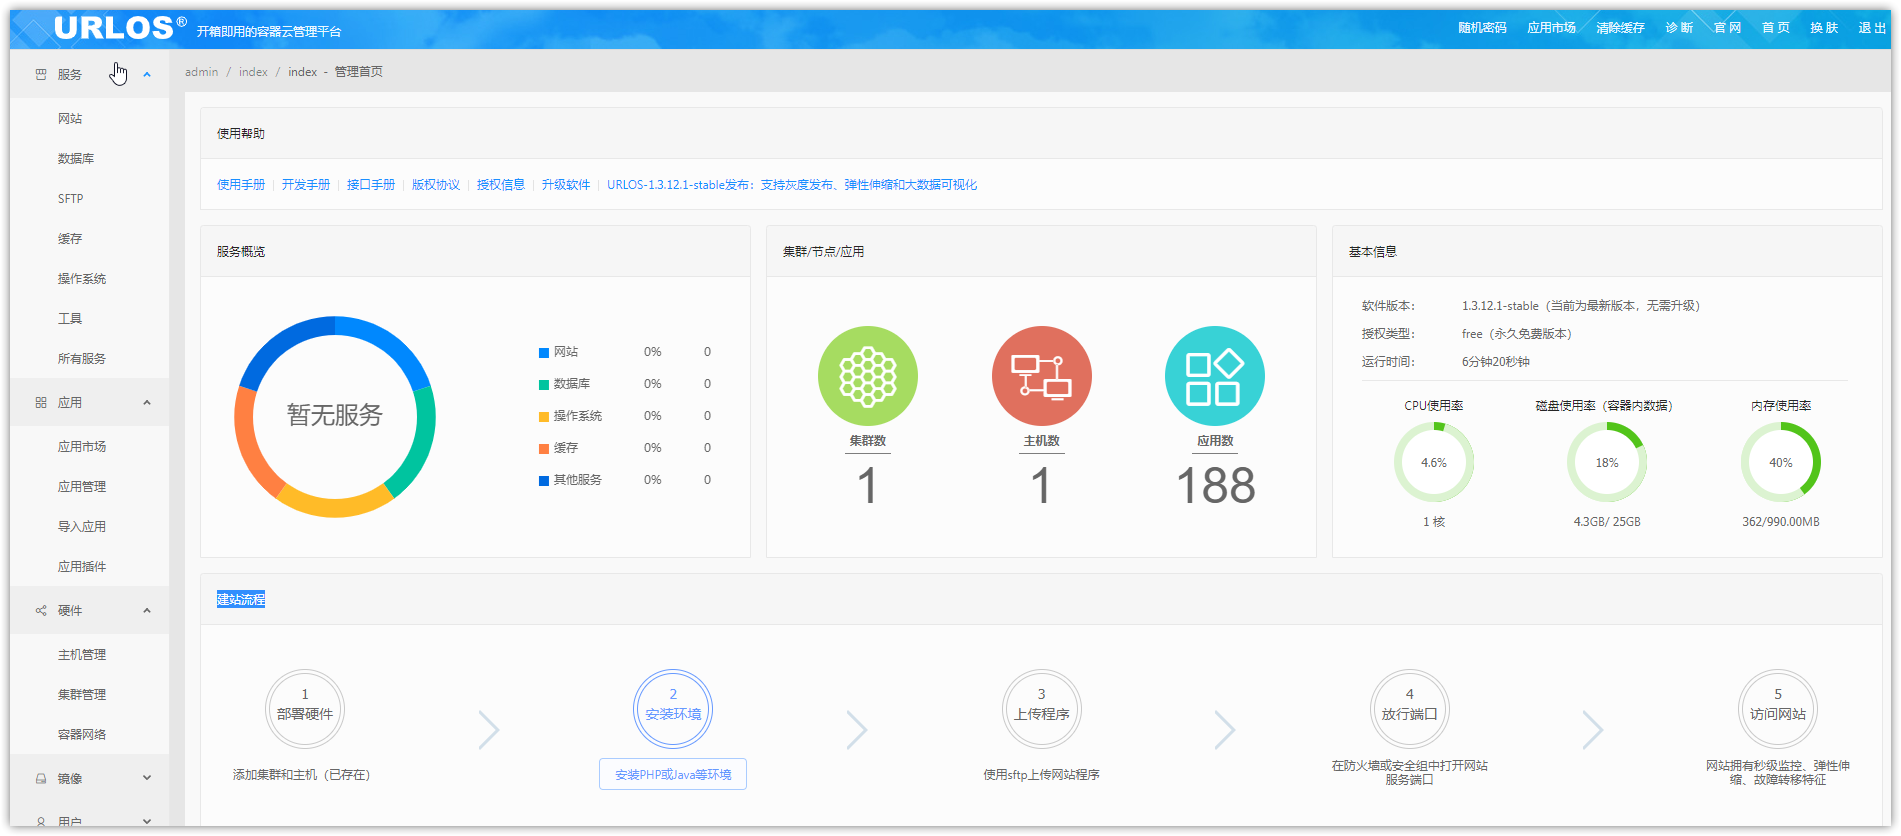The width and height of the screenshot is (1901, 836).
Task: Open the 使用手册 help link
Action: pyautogui.click(x=241, y=185)
